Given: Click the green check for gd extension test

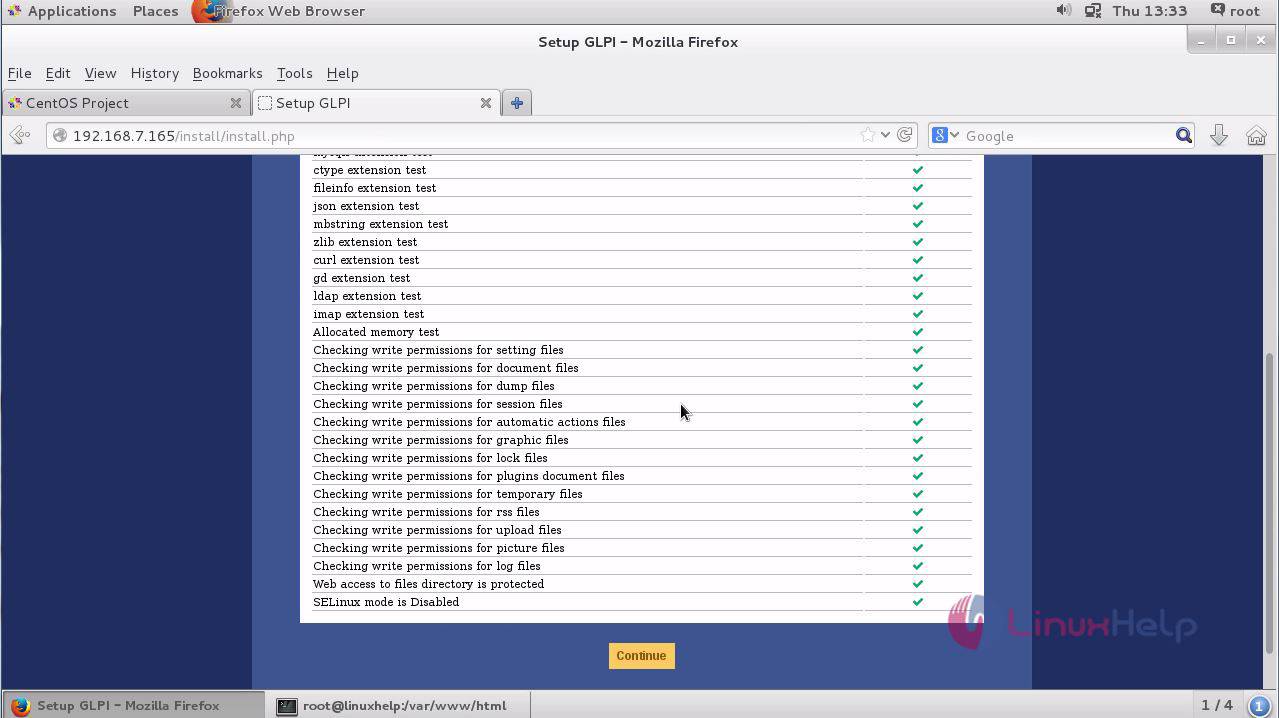Looking at the screenshot, I should coord(917,278).
